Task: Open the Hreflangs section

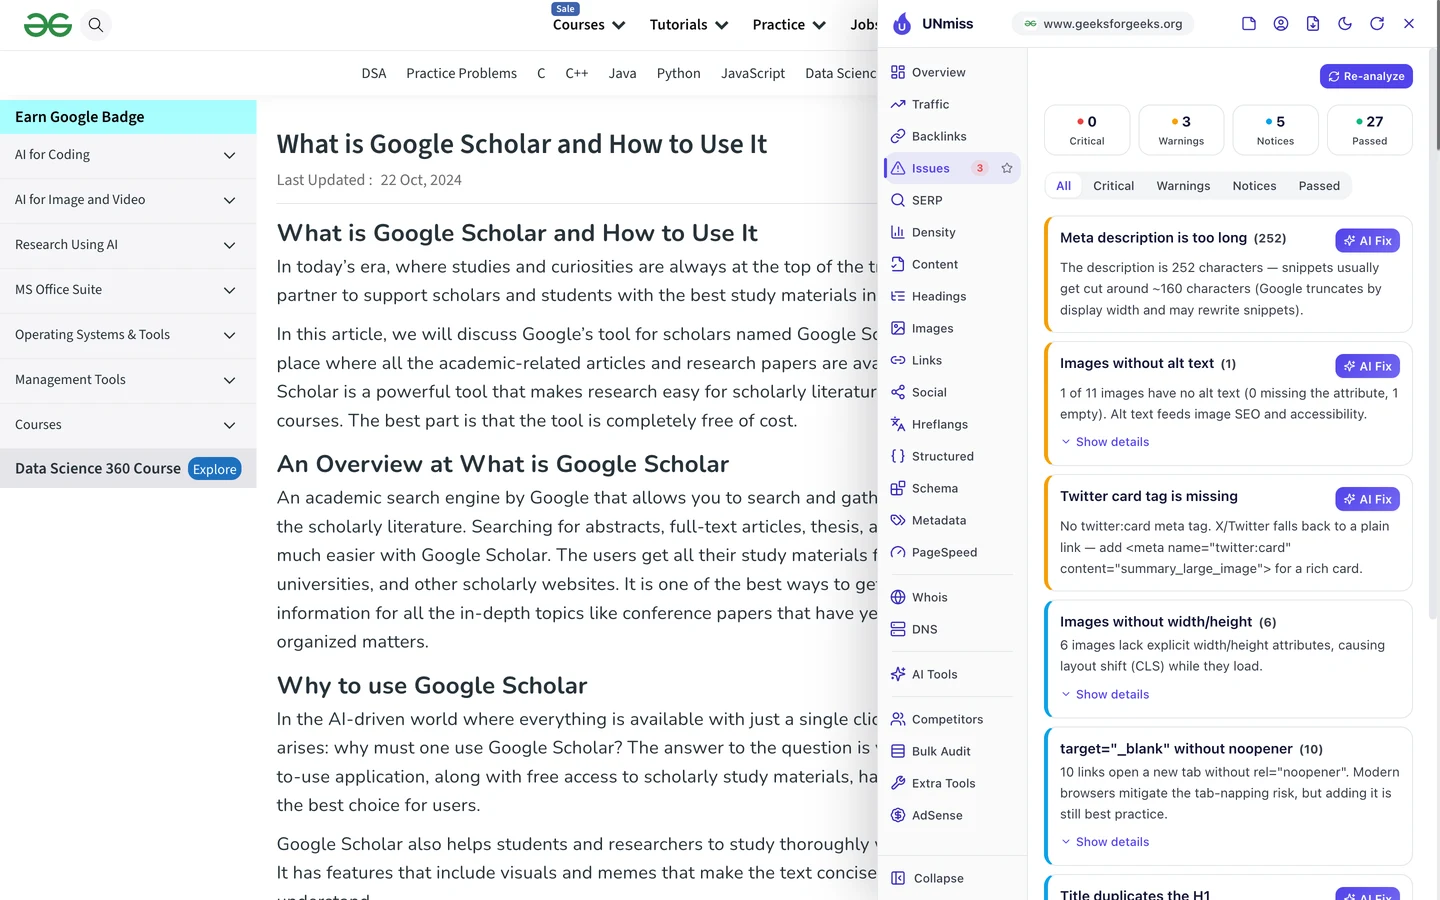Action: pyautogui.click(x=952, y=424)
